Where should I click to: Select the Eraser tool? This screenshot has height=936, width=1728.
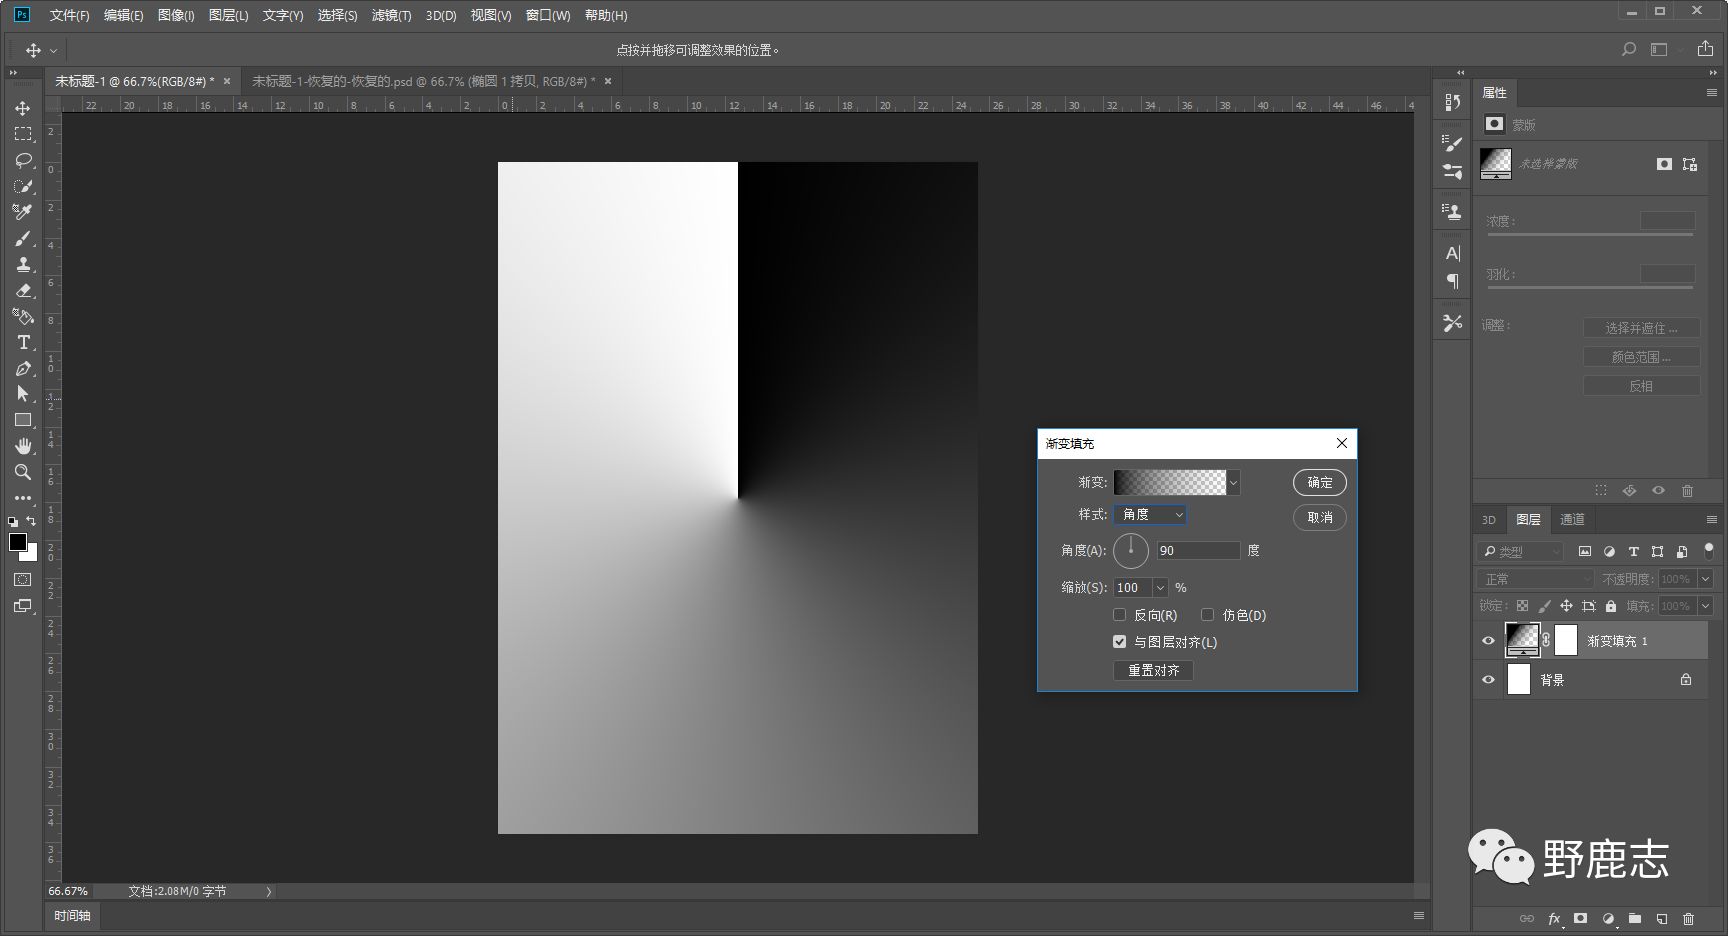(23, 290)
